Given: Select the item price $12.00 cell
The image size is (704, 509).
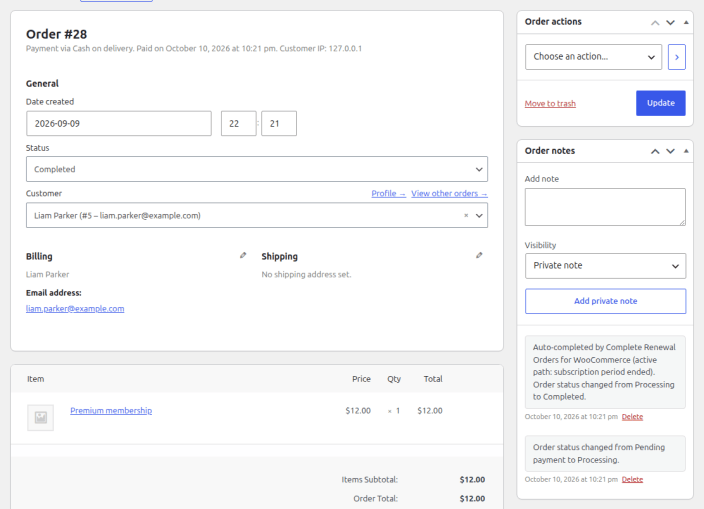Looking at the screenshot, I should coord(358,411).
